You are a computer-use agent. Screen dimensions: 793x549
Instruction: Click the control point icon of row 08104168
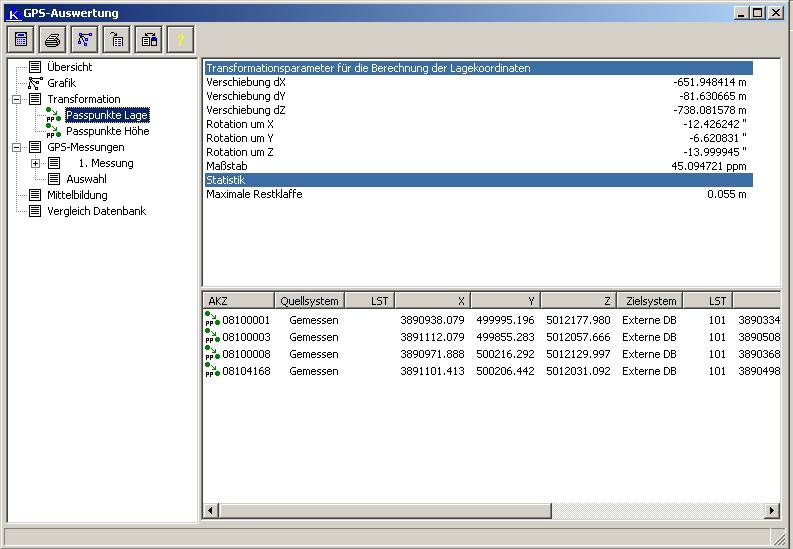click(x=211, y=371)
